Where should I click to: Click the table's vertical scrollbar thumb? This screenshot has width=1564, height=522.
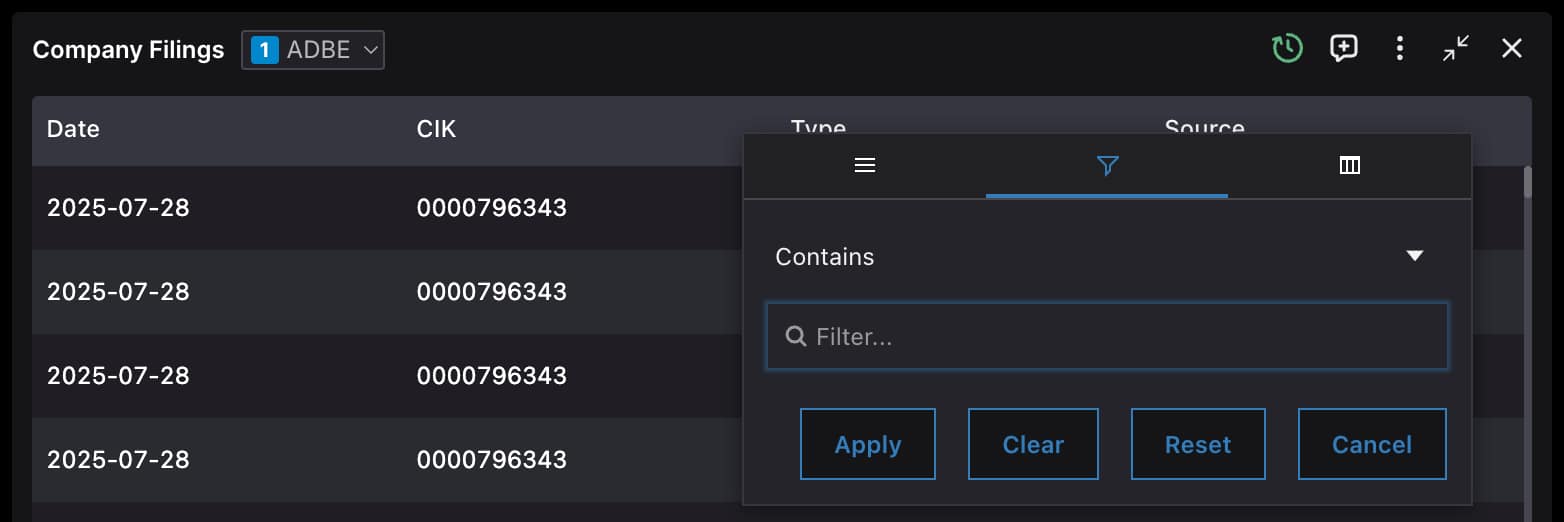point(1527,182)
